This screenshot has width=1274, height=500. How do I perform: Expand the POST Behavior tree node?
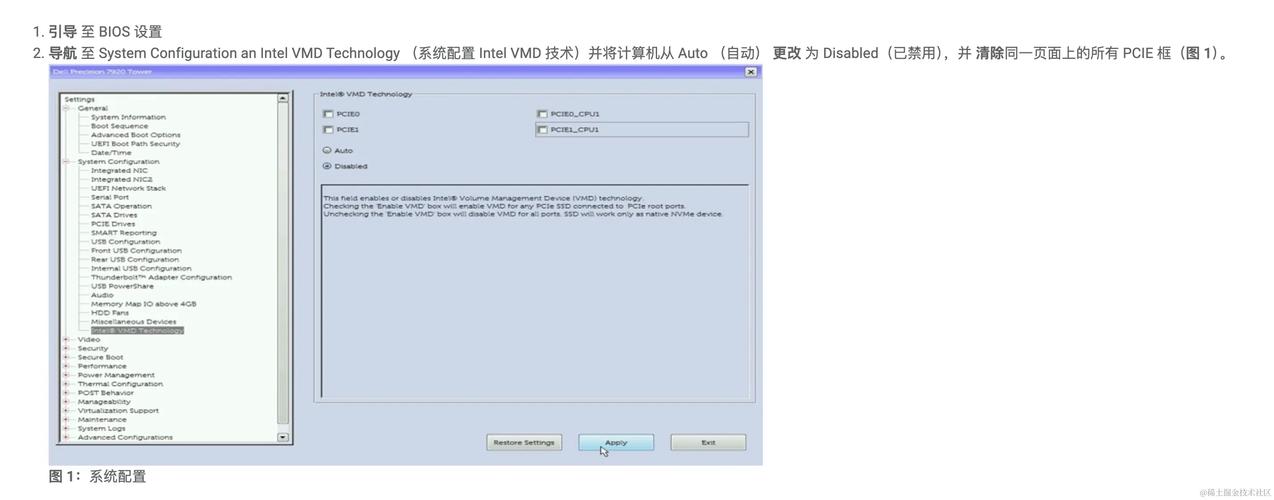click(67, 393)
